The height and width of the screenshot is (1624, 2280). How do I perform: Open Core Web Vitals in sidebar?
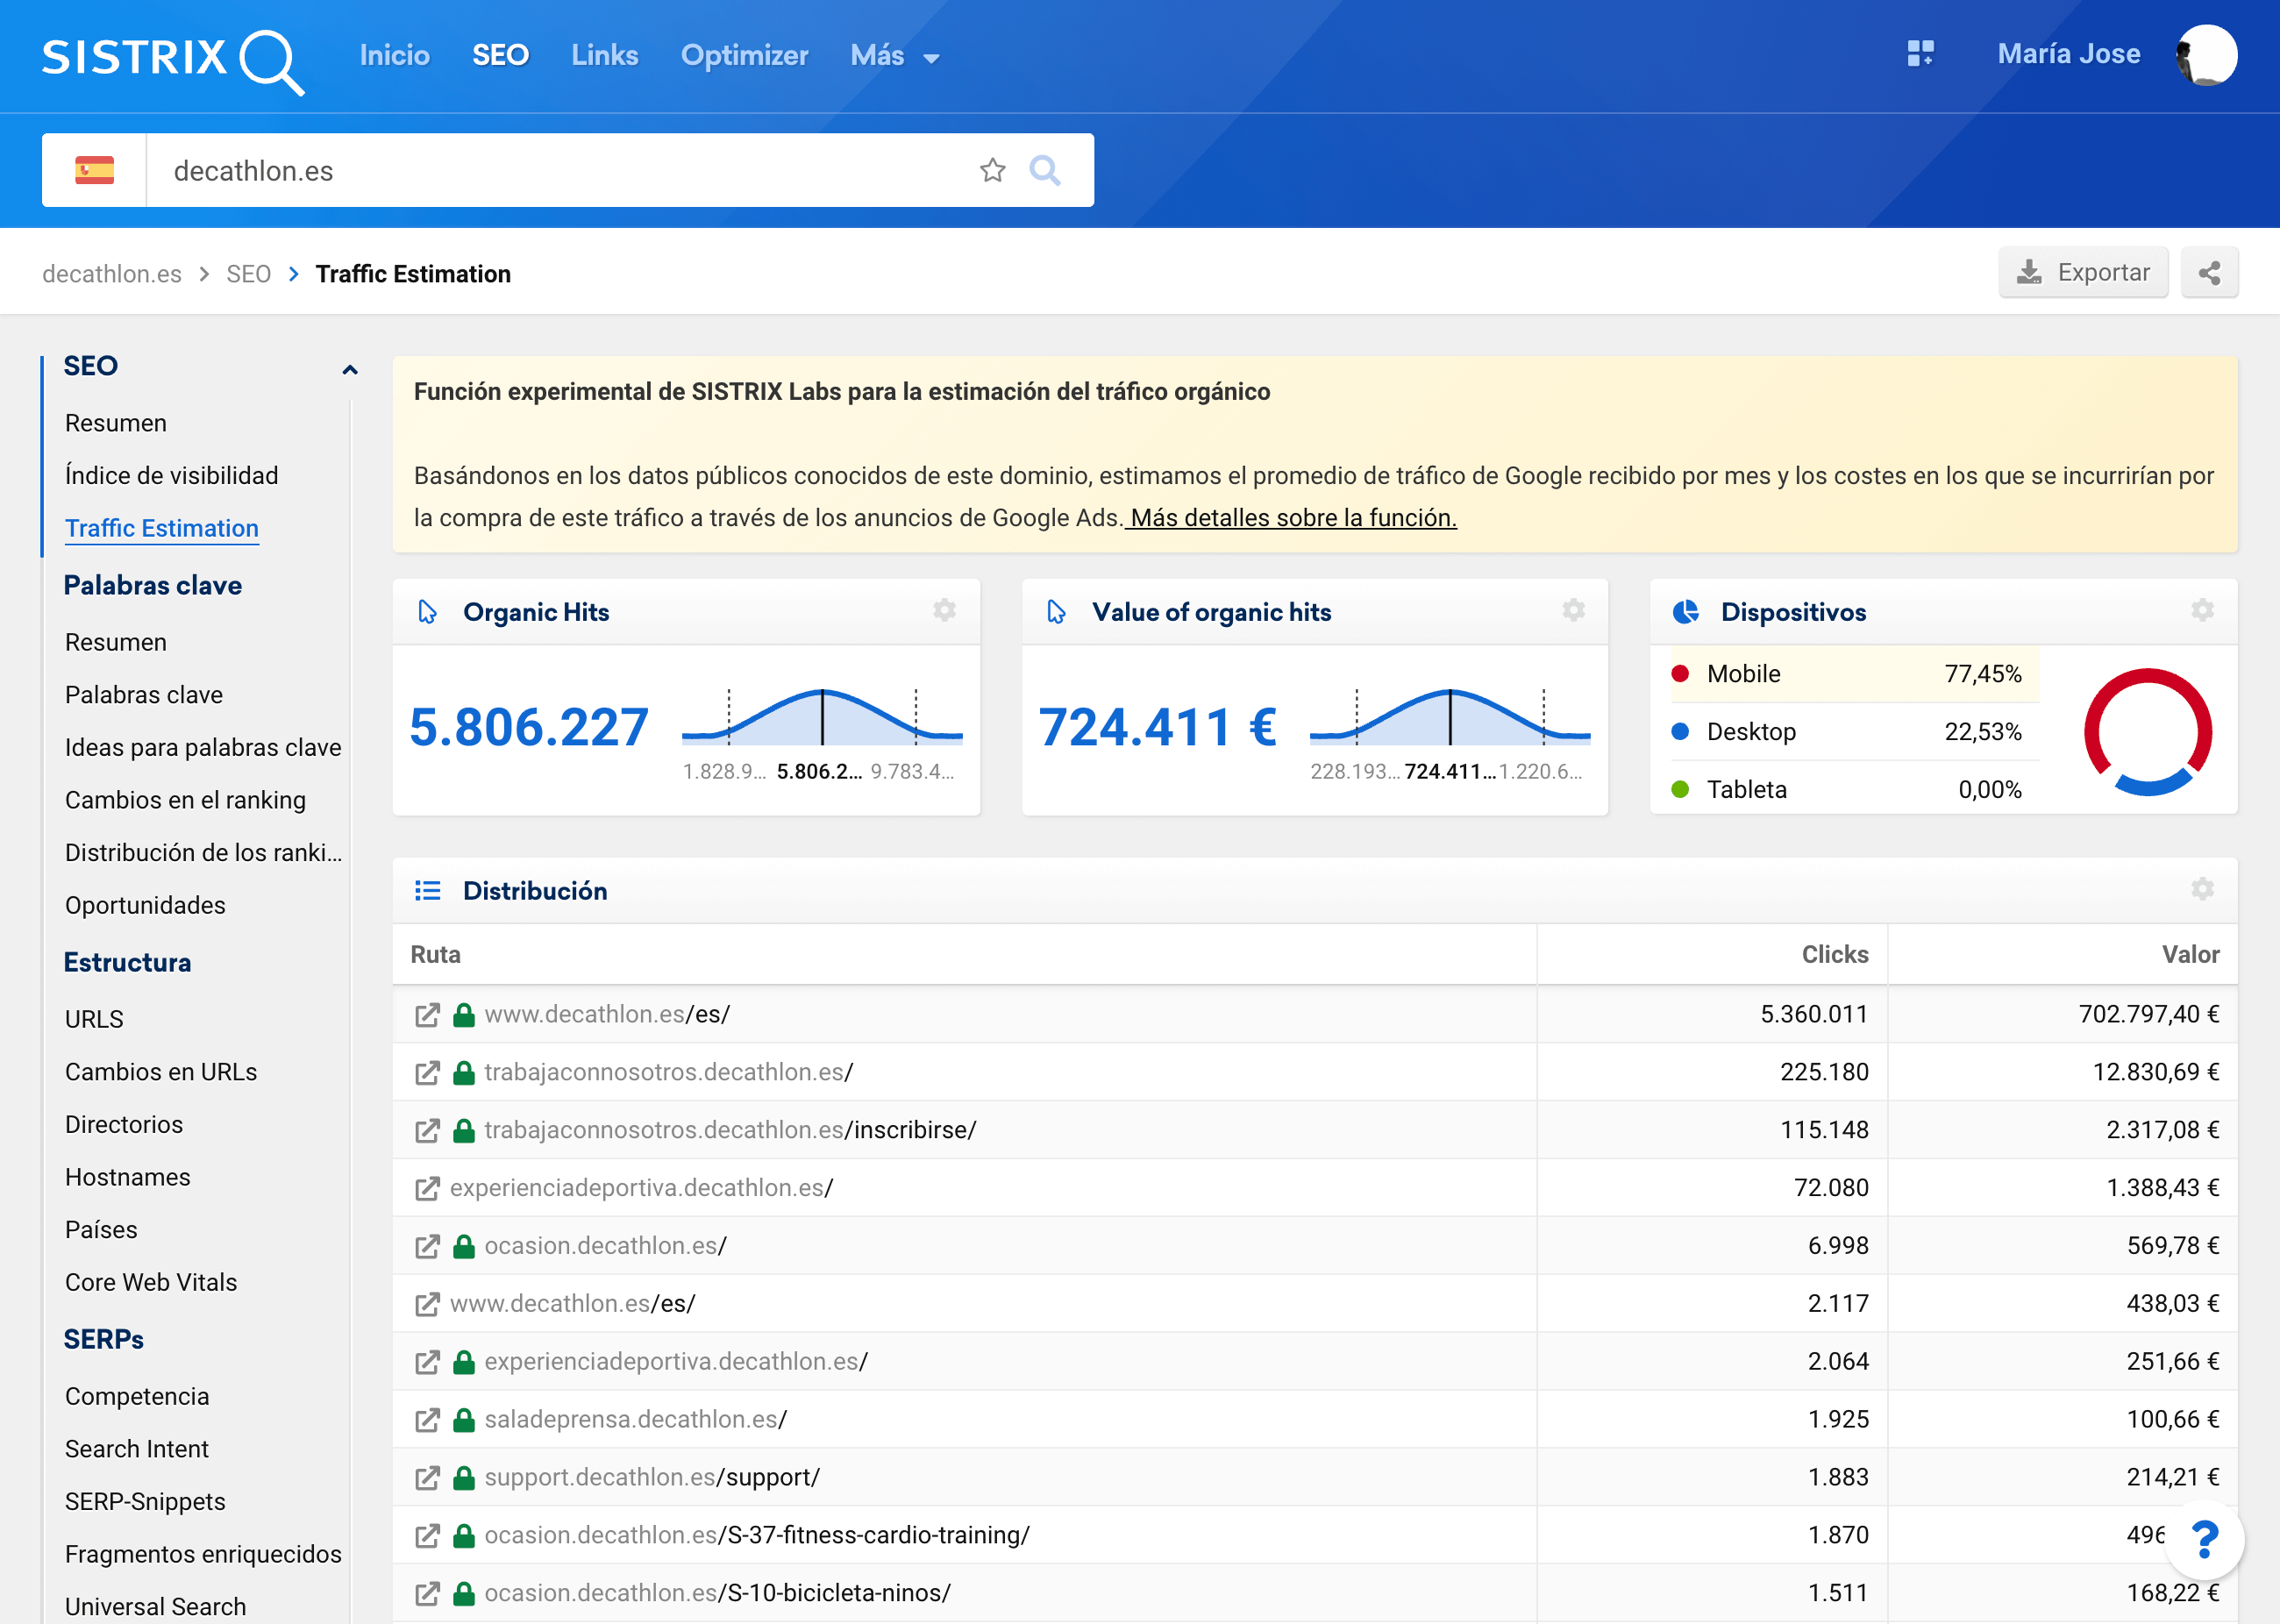tap(151, 1282)
